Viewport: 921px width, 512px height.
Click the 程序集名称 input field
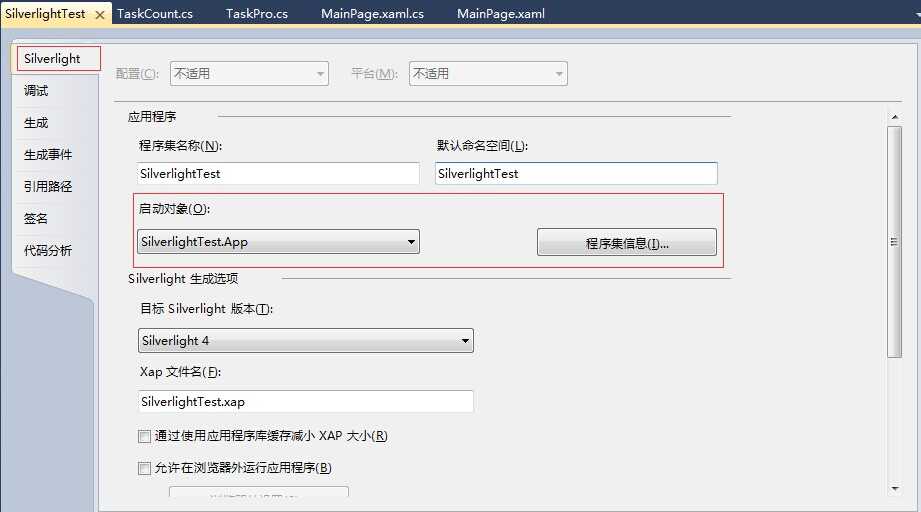pos(278,174)
